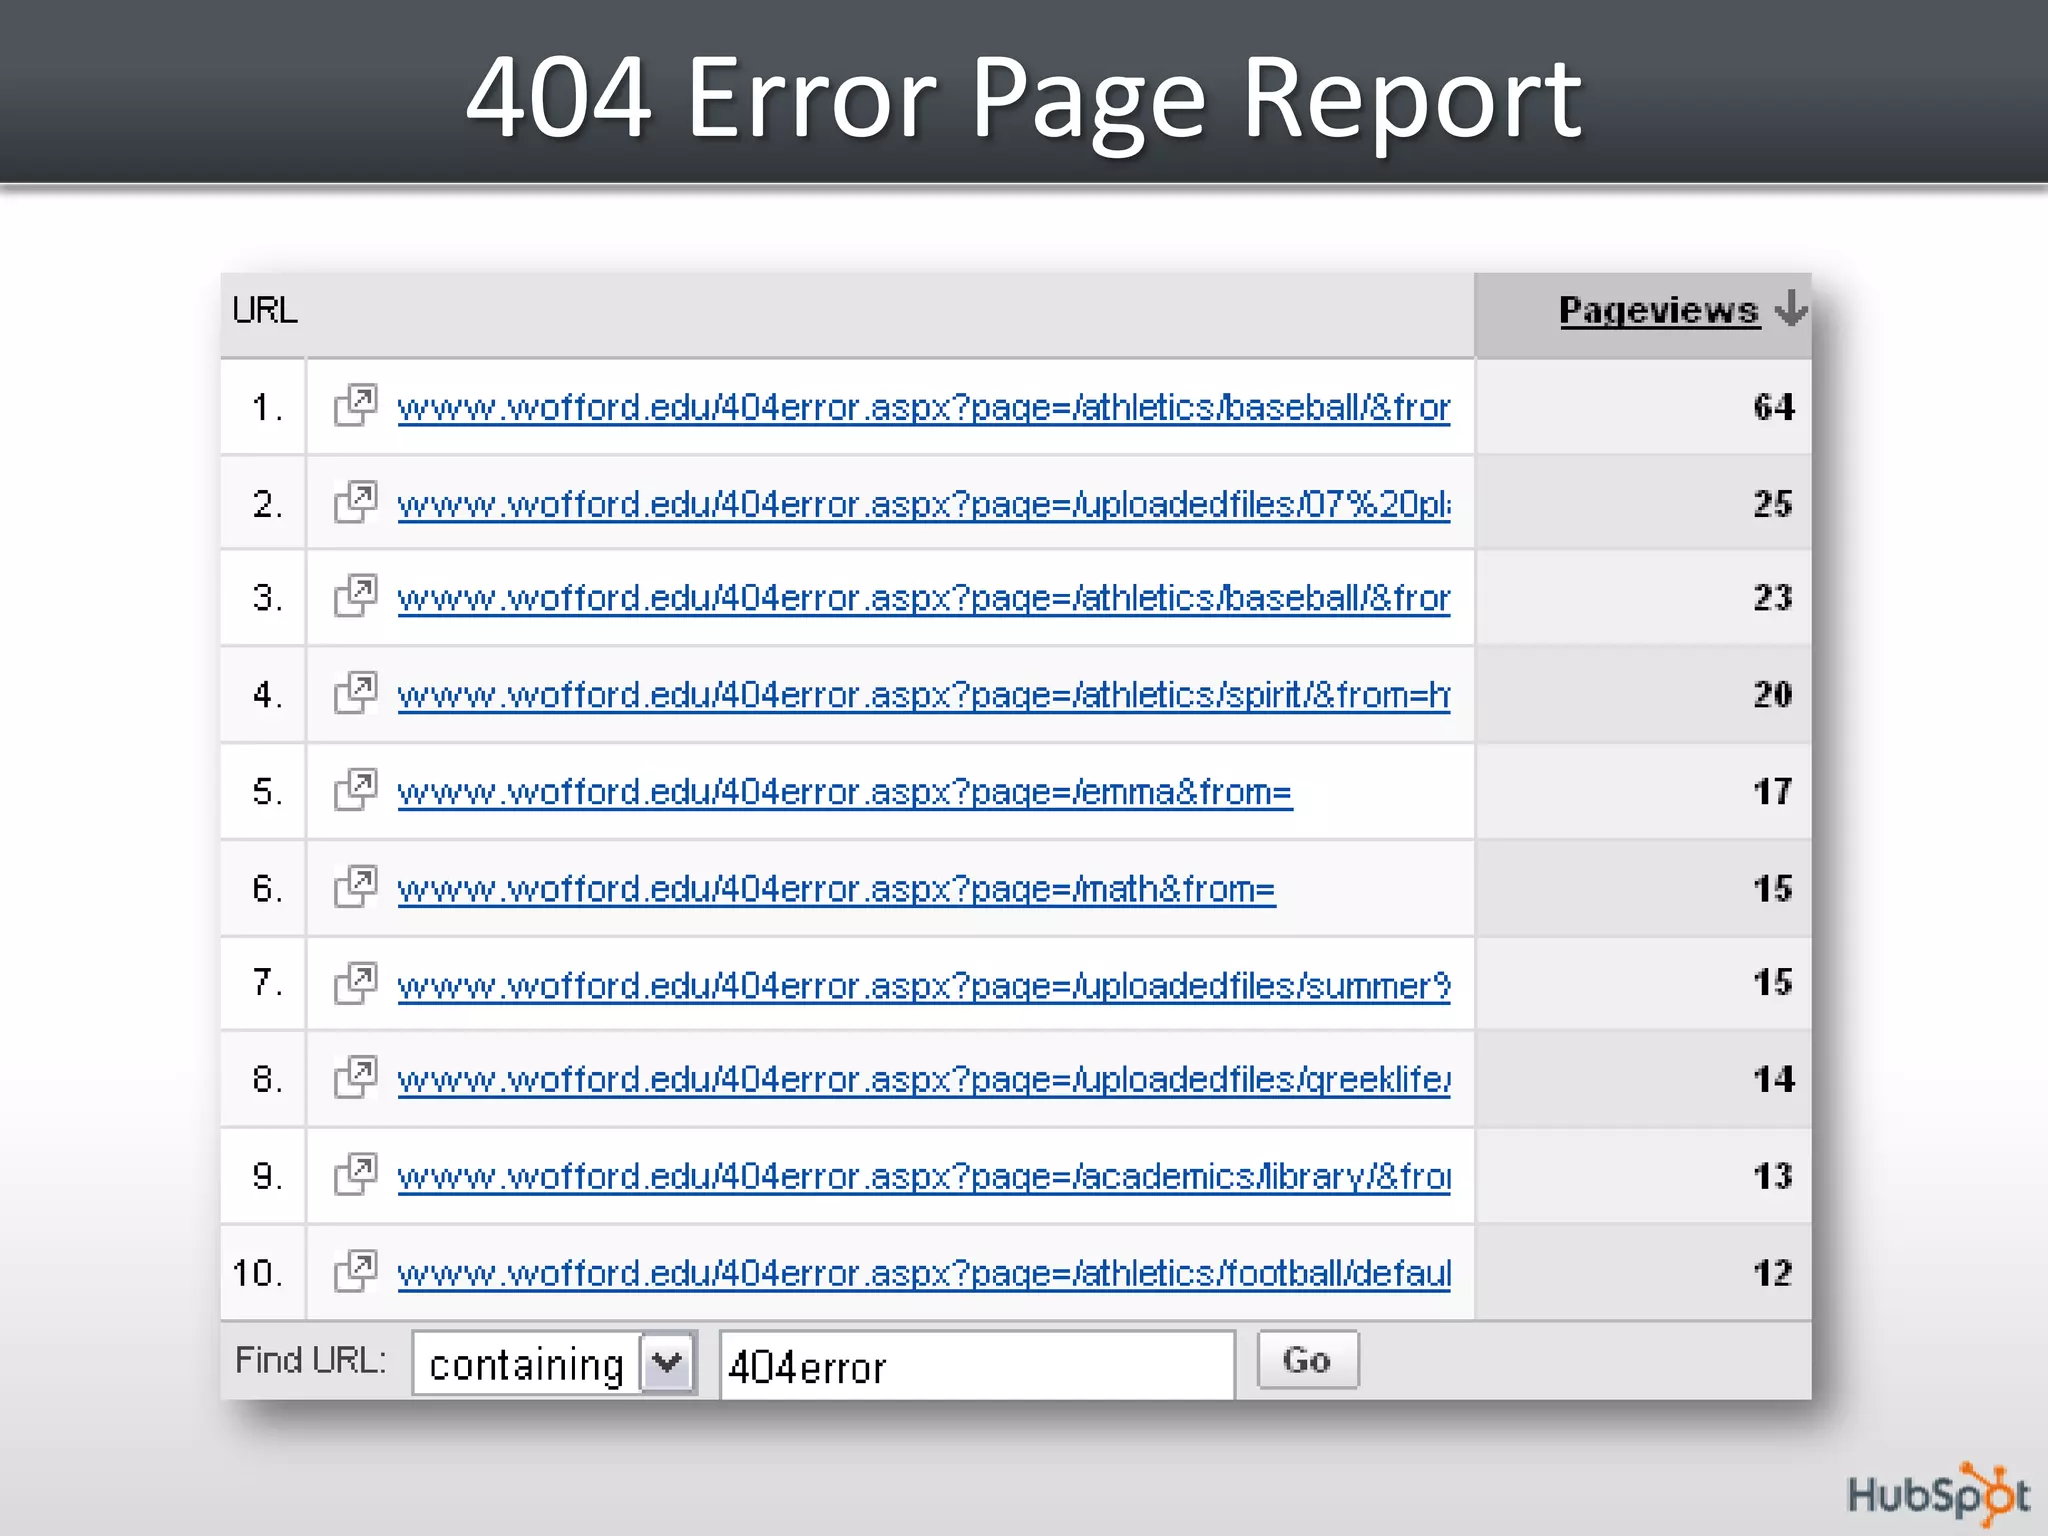Select the pageviews value 64
Image resolution: width=2048 pixels, height=1536 pixels.
[1773, 407]
